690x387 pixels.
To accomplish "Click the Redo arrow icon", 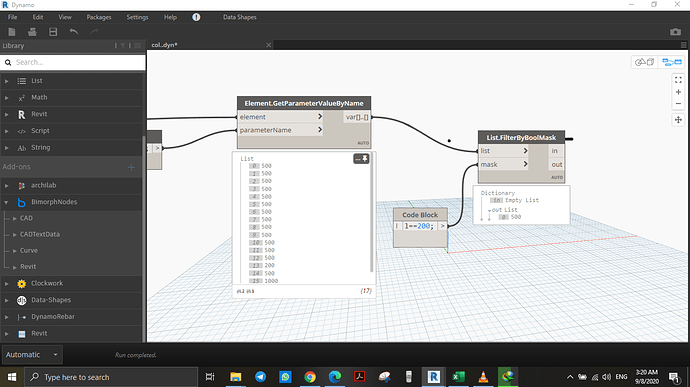I will tap(94, 32).
